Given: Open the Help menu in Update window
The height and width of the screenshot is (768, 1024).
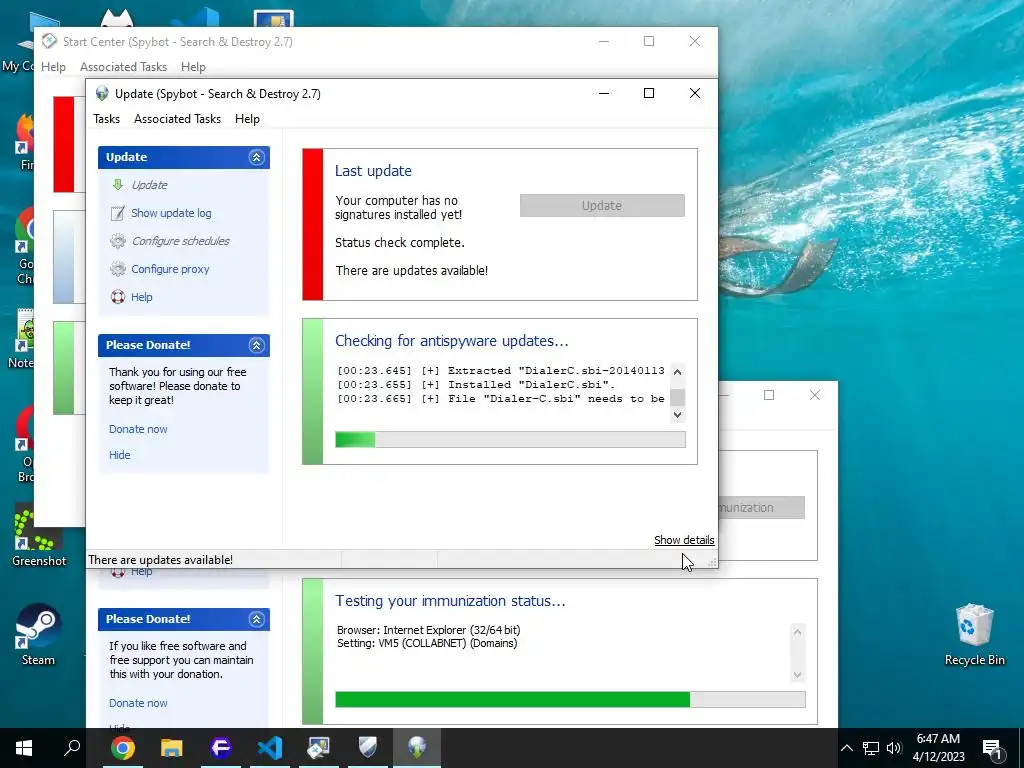Looking at the screenshot, I should pos(248,119).
